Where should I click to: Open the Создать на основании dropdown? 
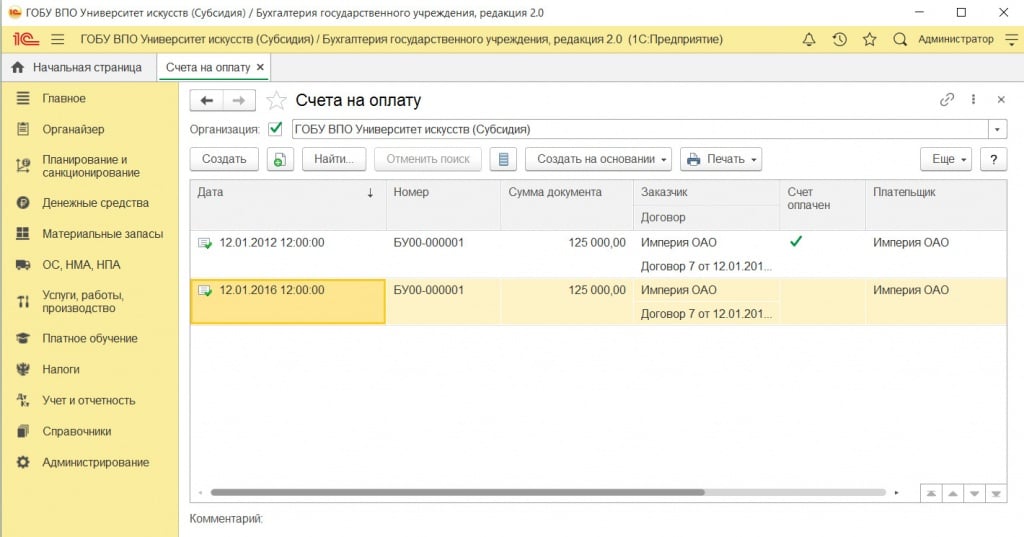pyautogui.click(x=598, y=159)
